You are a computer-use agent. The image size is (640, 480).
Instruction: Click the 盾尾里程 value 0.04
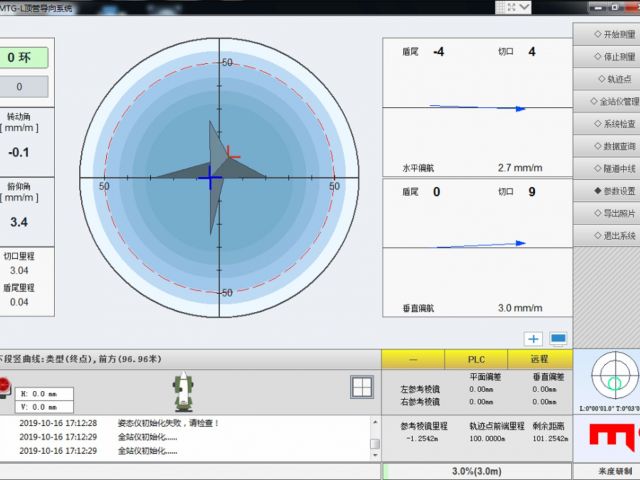(x=19, y=302)
